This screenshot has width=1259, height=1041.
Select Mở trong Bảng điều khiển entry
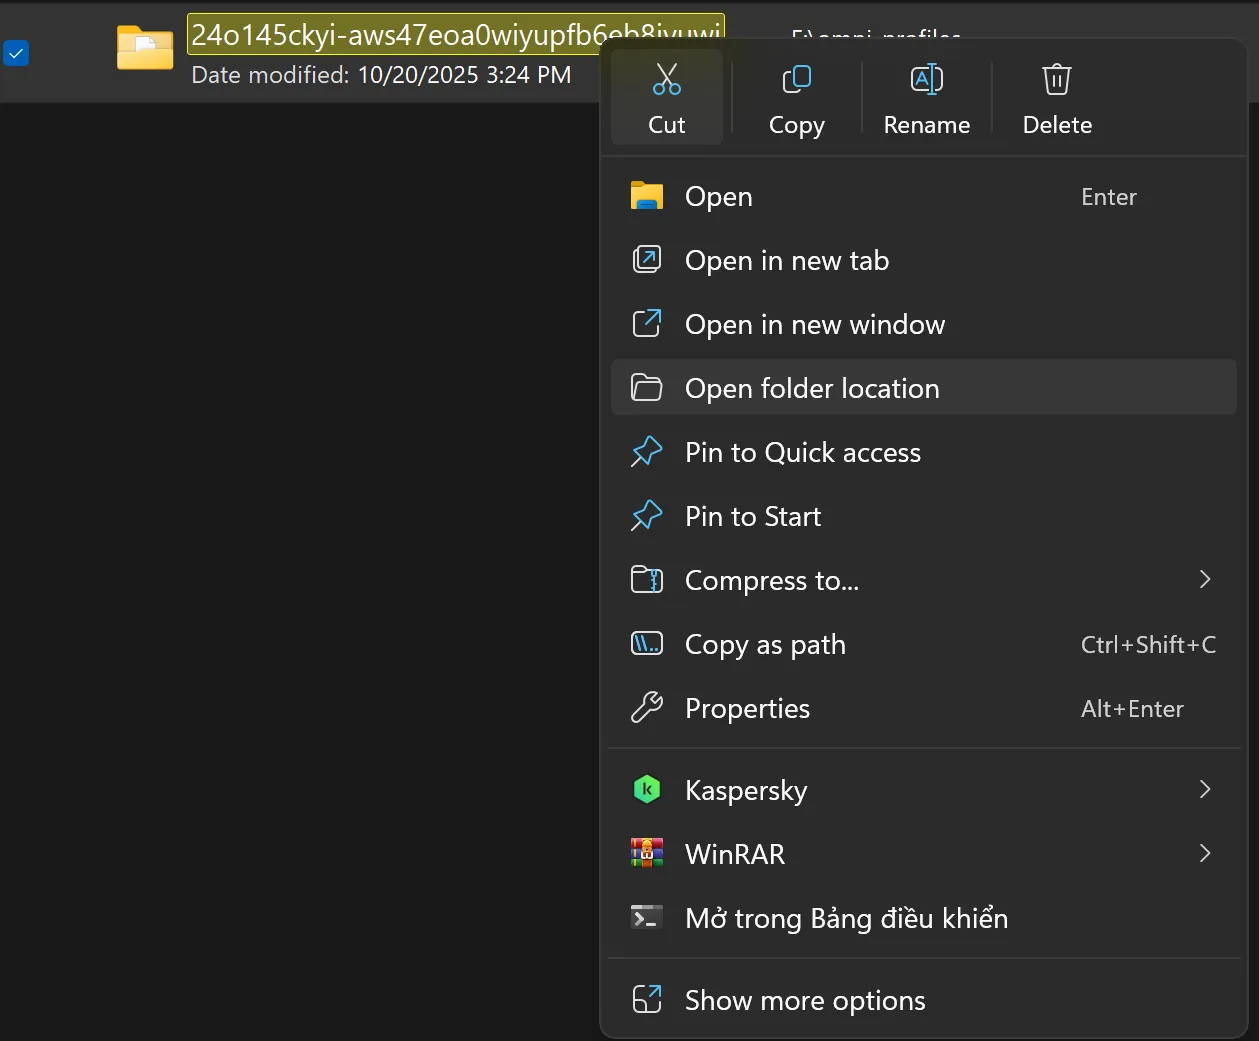point(845,918)
